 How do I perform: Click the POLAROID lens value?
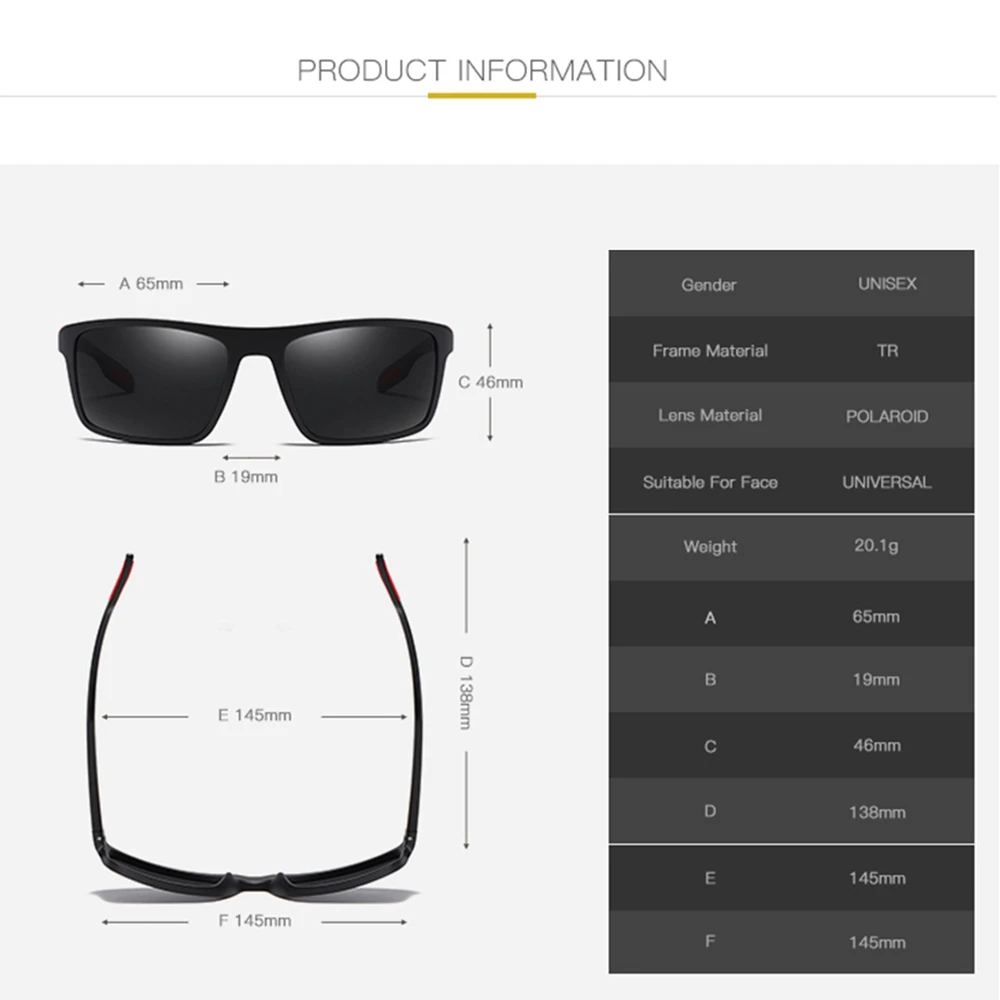(x=887, y=416)
